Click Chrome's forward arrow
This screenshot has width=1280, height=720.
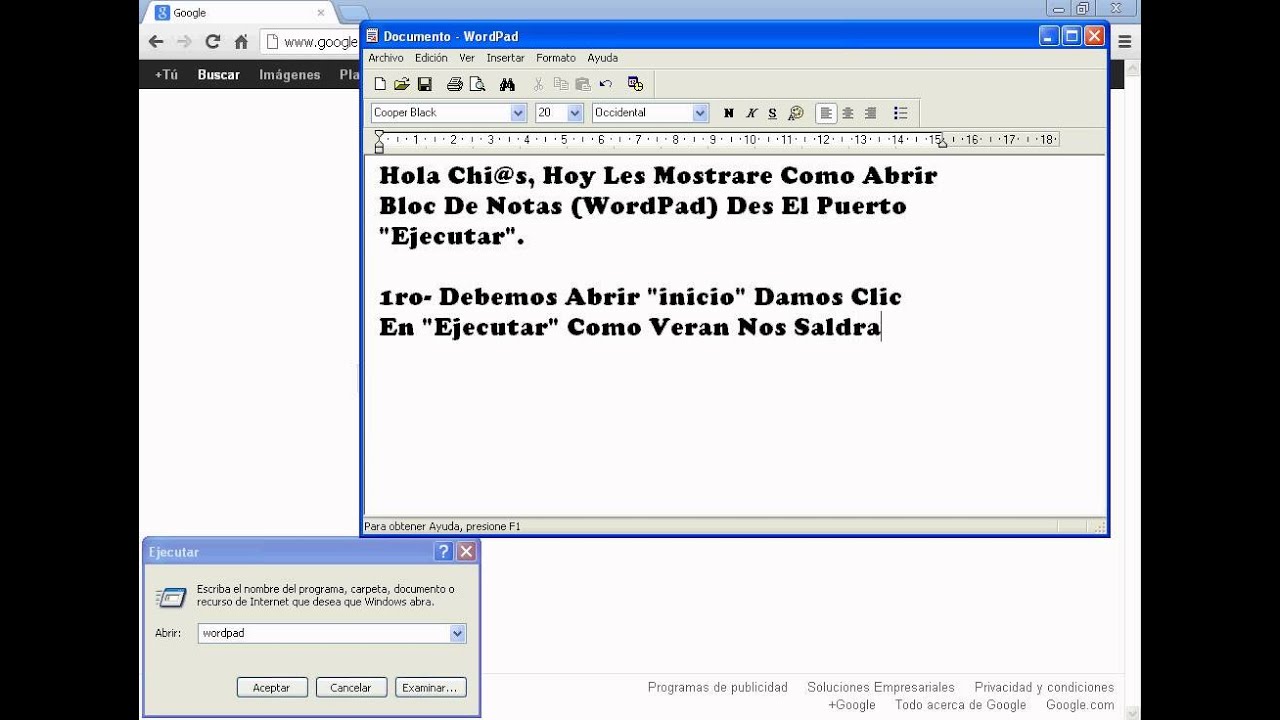pos(184,41)
